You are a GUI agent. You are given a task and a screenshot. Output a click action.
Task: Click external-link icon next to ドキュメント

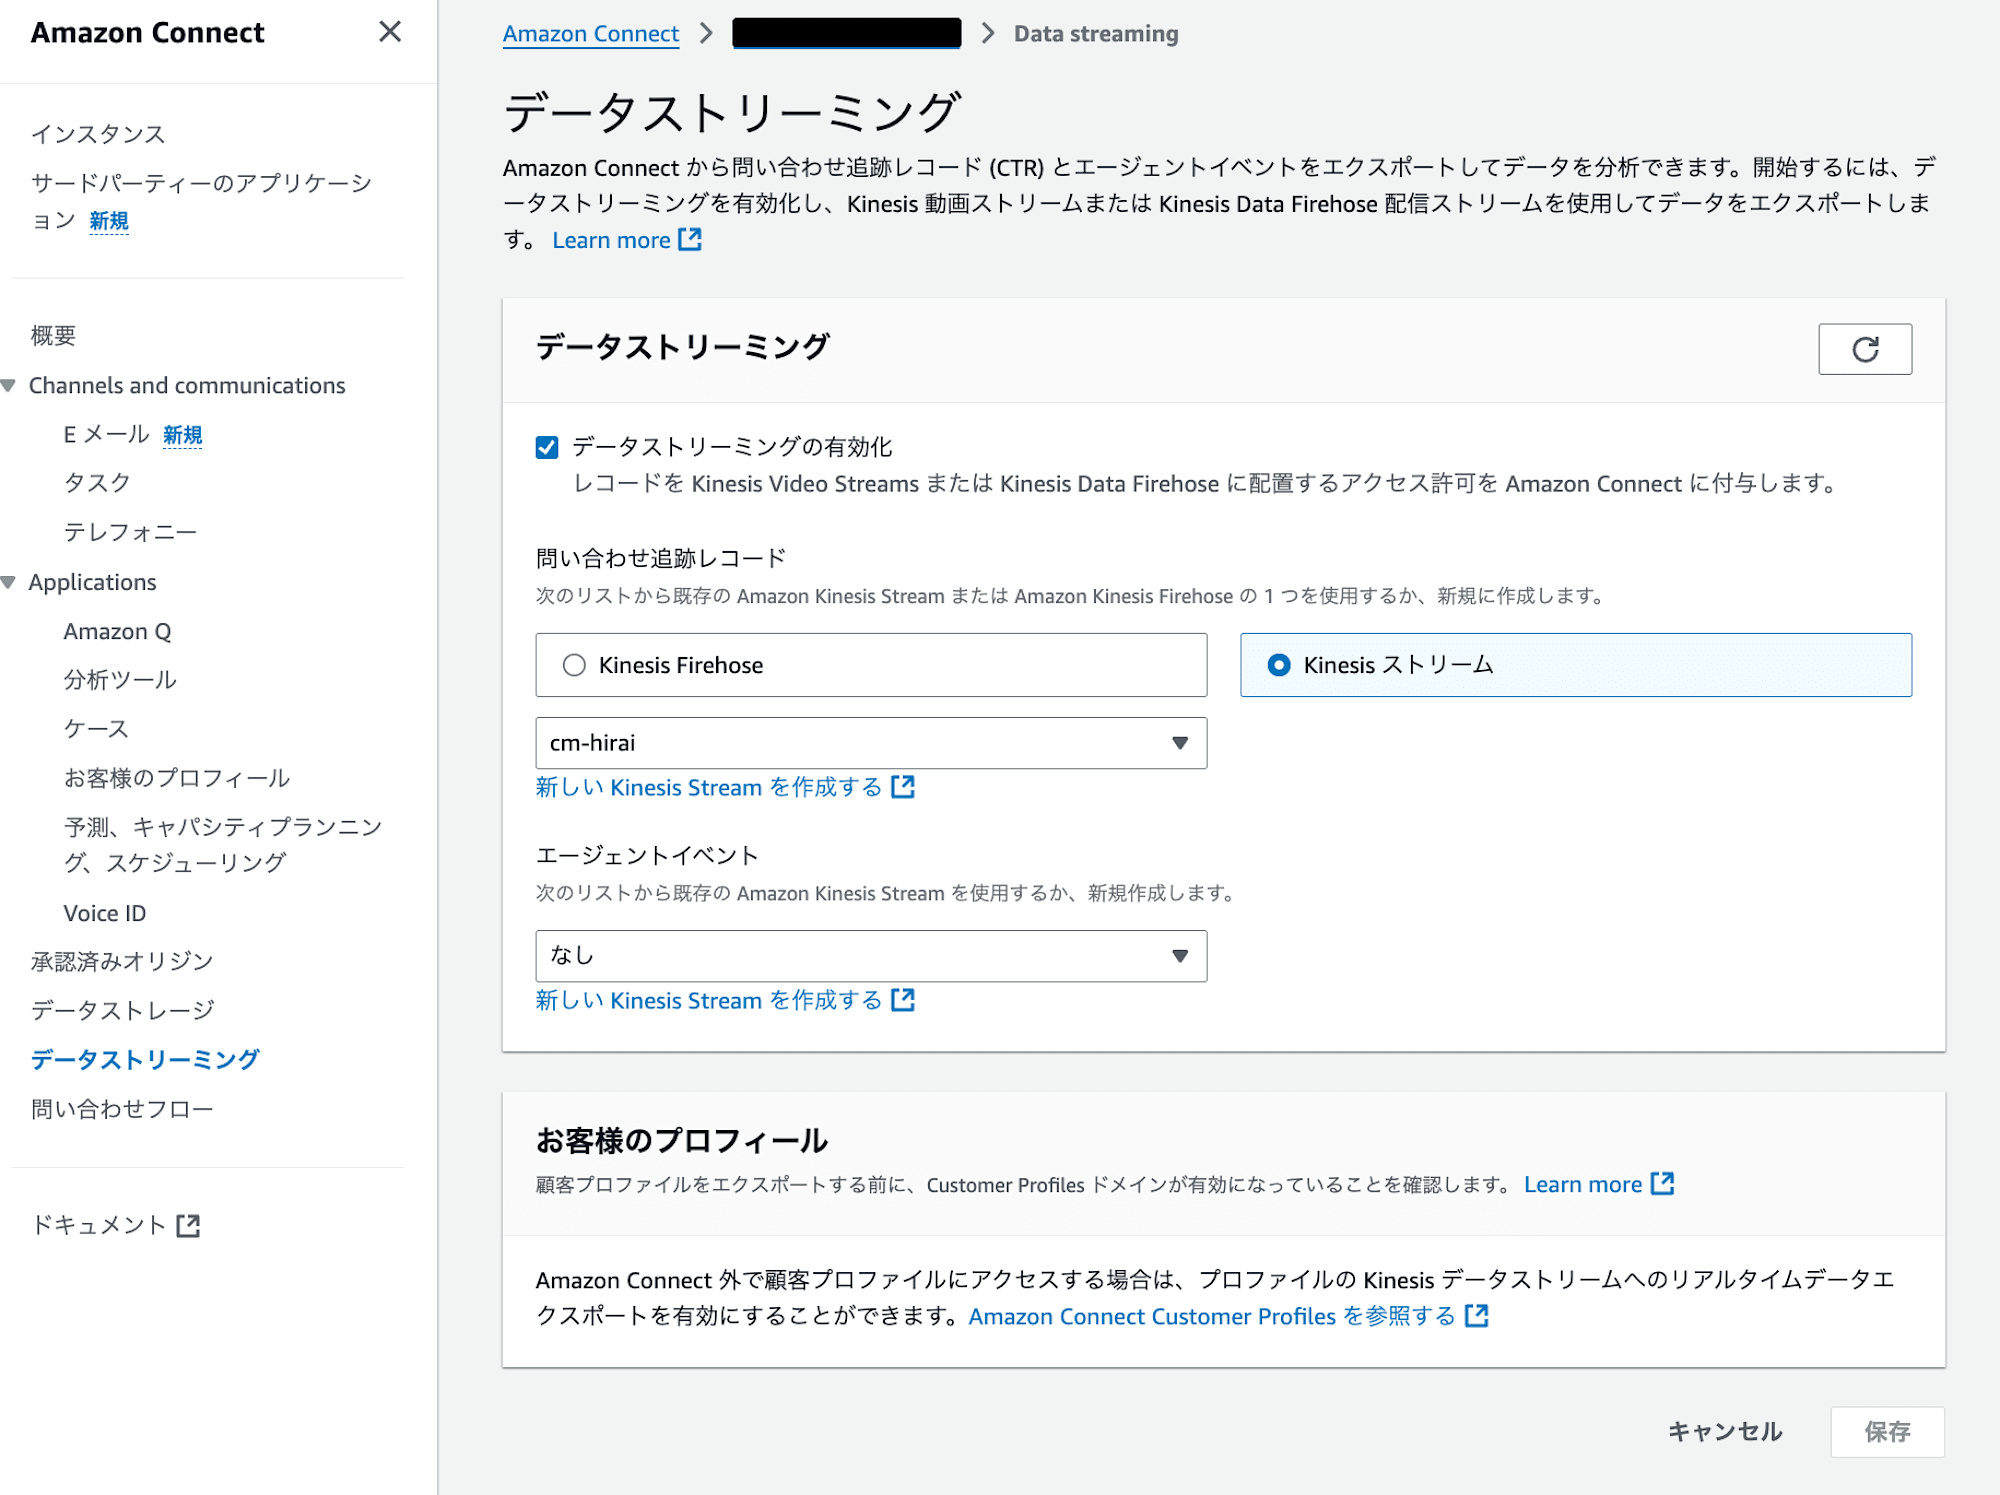pyautogui.click(x=188, y=1226)
